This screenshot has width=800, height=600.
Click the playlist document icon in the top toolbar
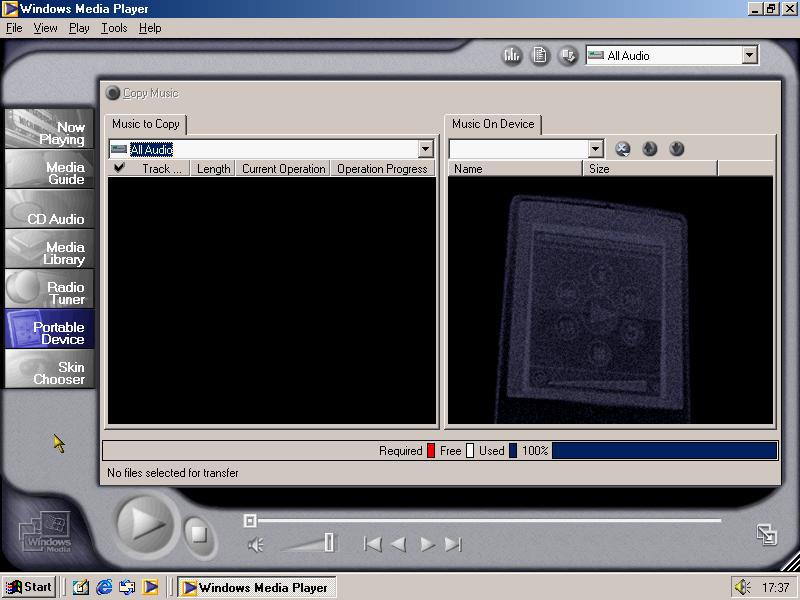pos(540,56)
